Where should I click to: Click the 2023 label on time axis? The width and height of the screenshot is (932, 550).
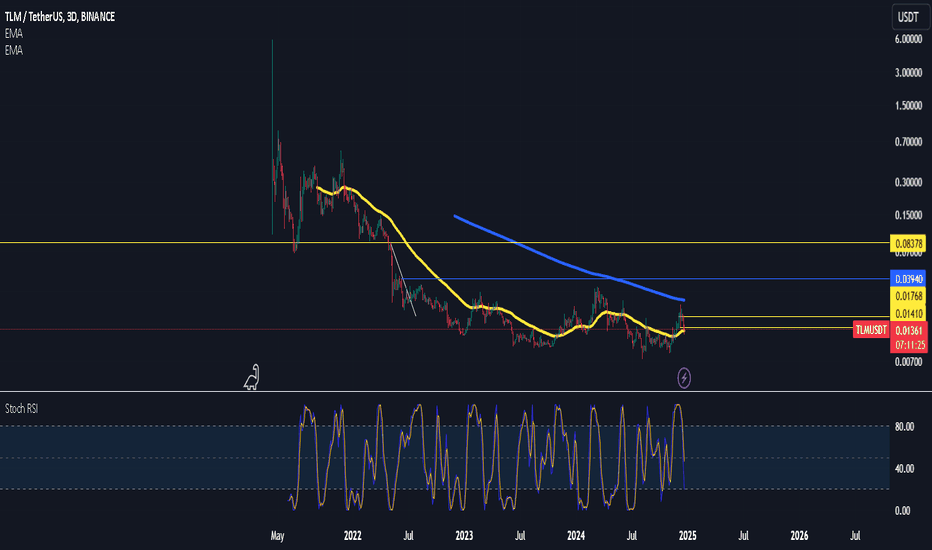pyautogui.click(x=464, y=536)
